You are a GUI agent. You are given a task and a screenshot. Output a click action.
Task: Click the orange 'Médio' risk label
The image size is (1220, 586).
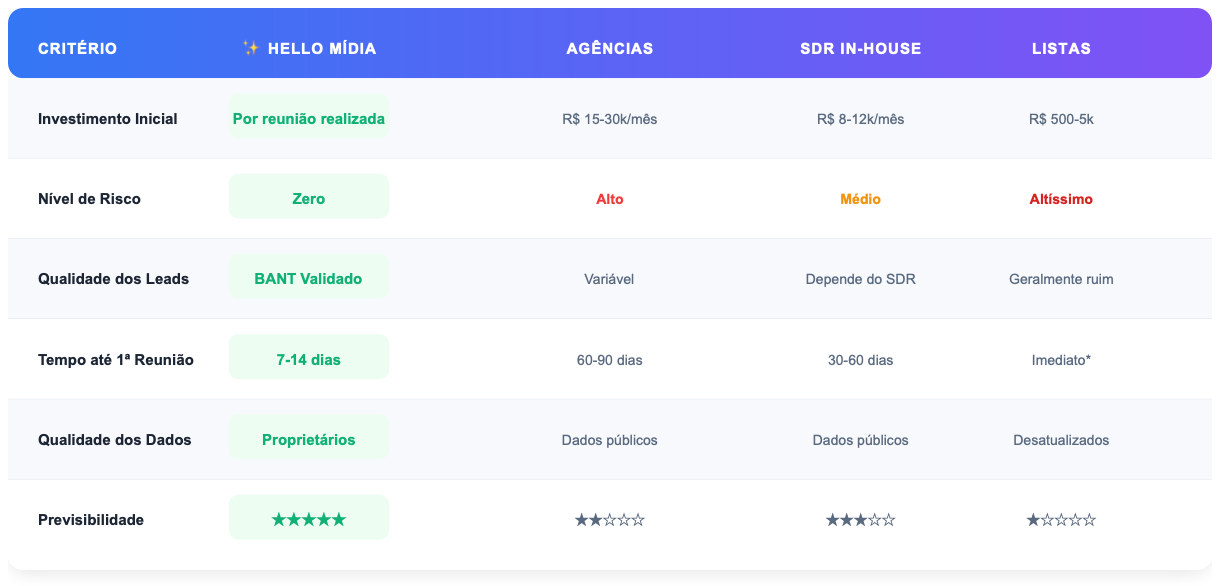pyautogui.click(x=860, y=199)
